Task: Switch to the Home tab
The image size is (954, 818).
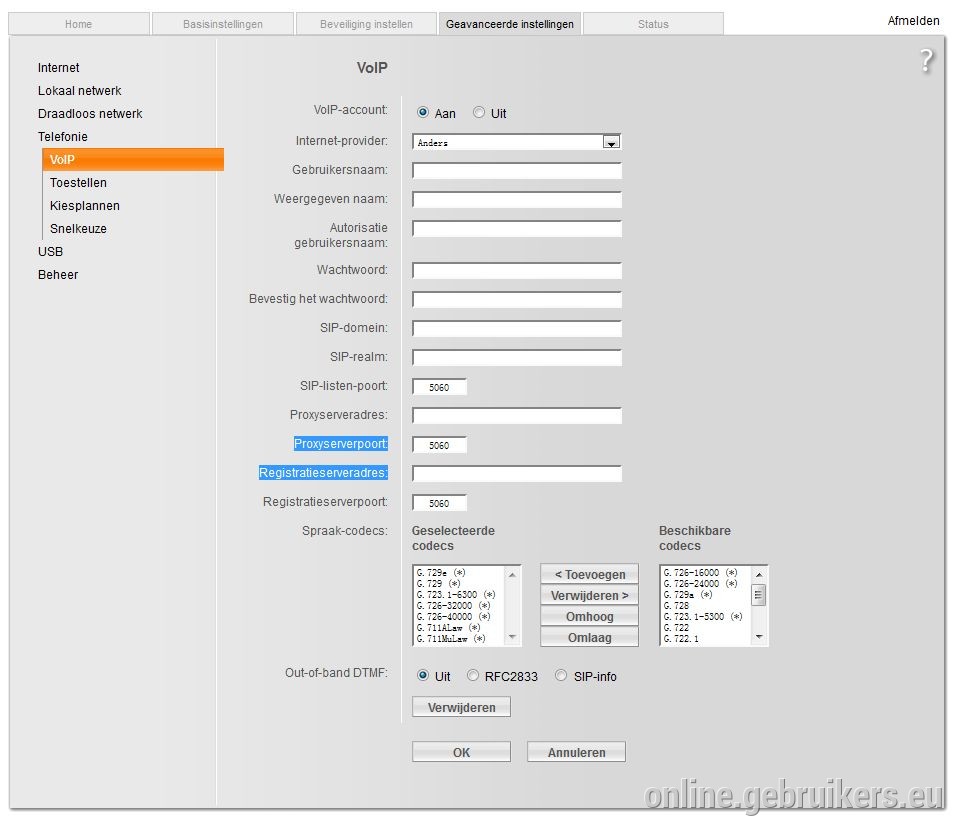Action: pyautogui.click(x=78, y=24)
